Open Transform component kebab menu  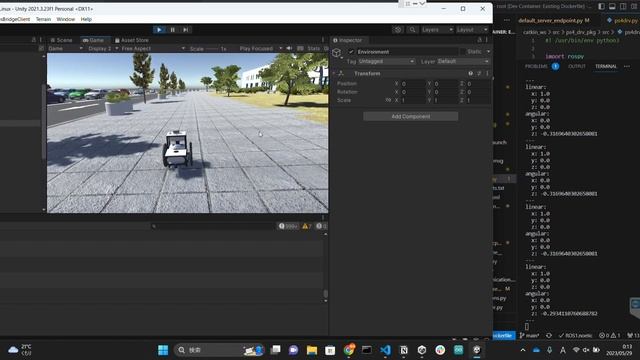487,73
